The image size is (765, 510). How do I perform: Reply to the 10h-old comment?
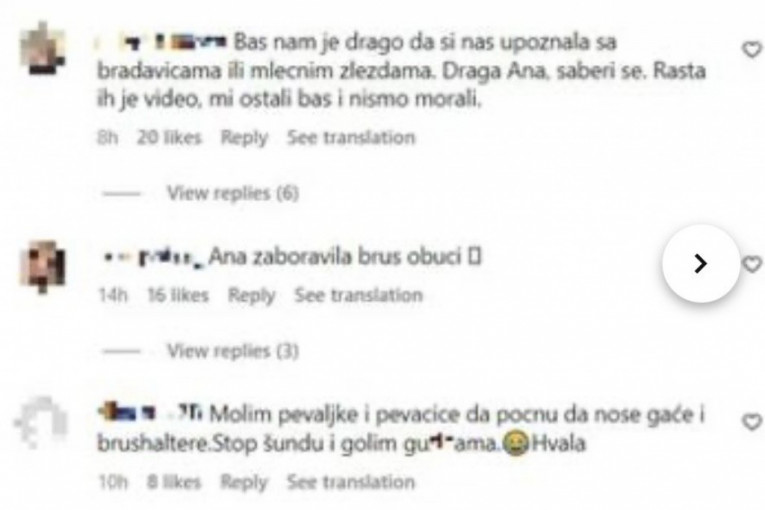[x=244, y=482]
